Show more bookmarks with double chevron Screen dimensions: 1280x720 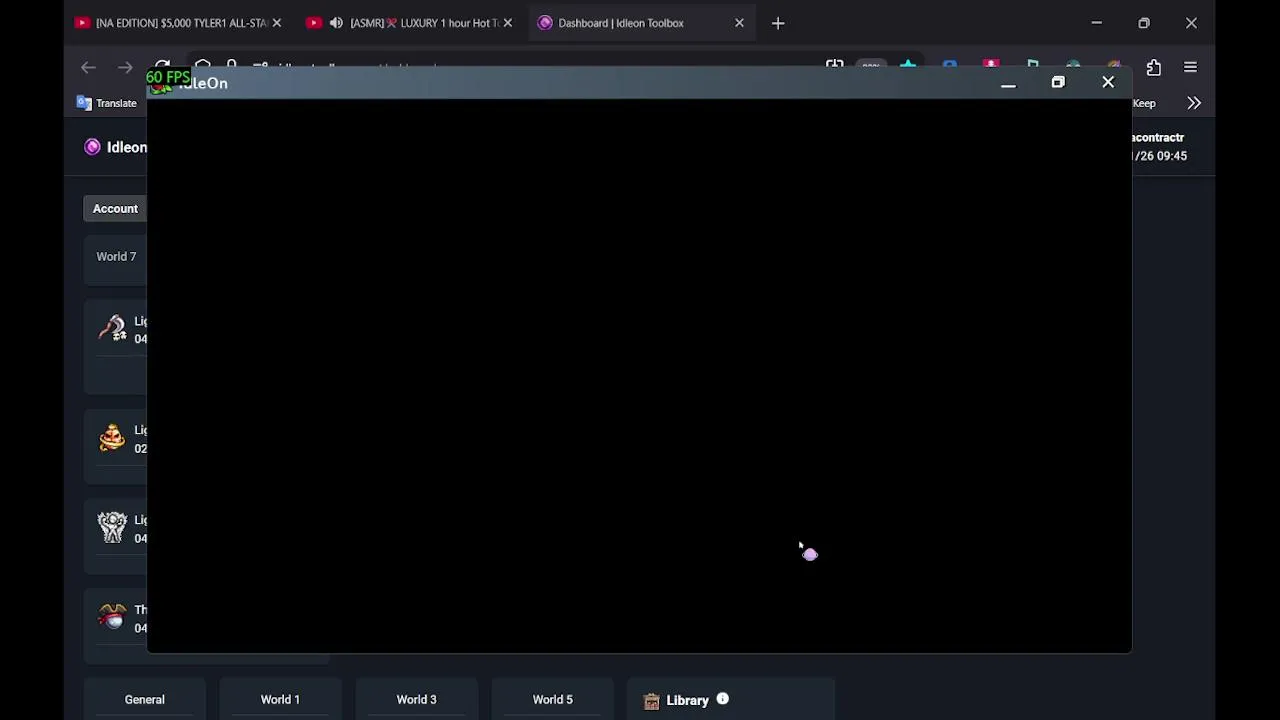1194,103
